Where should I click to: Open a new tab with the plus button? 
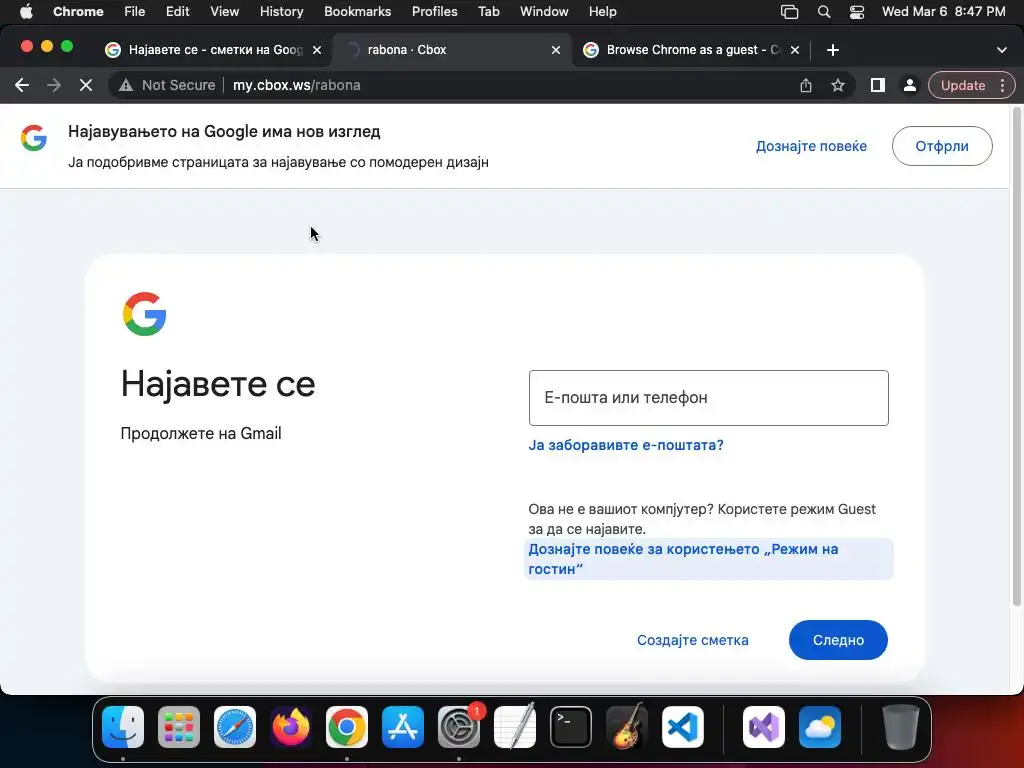[833, 50]
